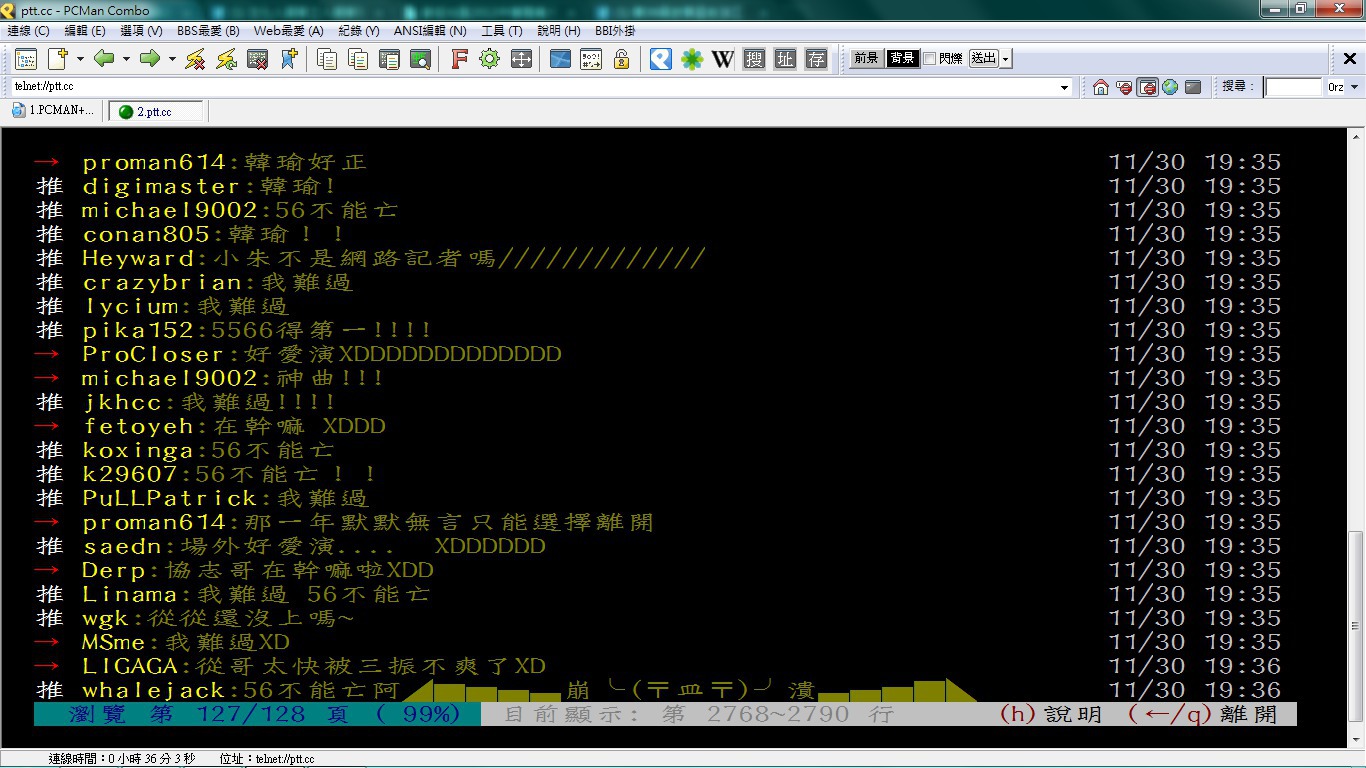Click the 位址: telnet://ptt.cc status entry
The image size is (1366, 768).
267,759
